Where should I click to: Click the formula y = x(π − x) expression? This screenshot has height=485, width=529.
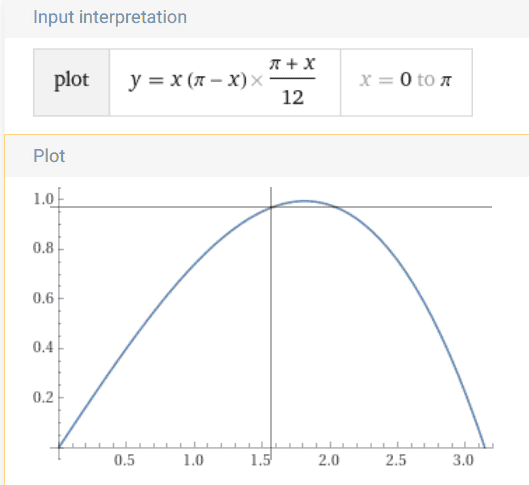coord(188,81)
